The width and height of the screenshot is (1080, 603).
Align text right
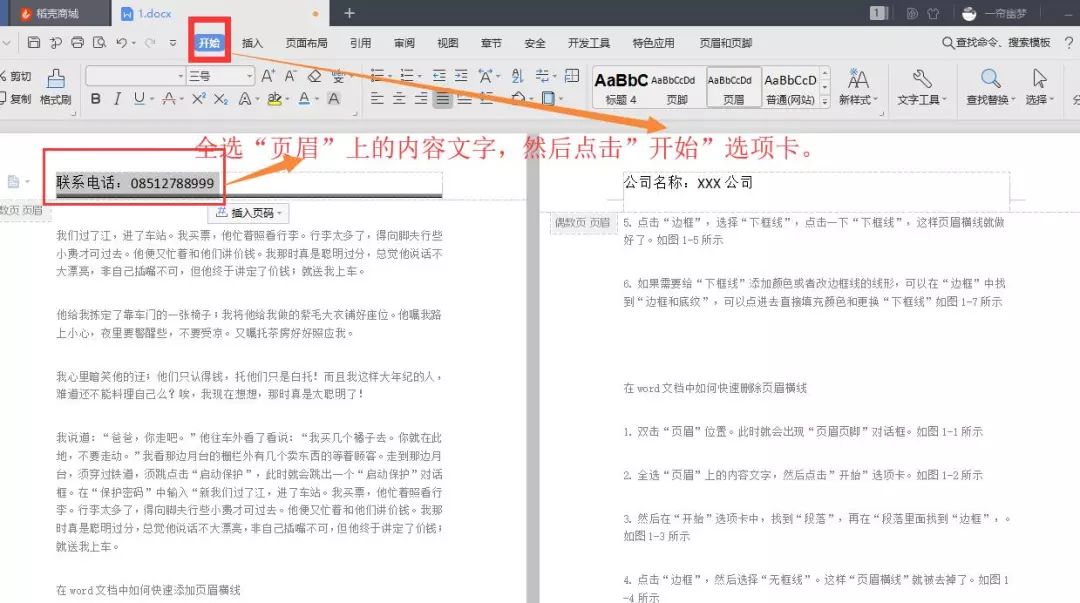(421, 99)
